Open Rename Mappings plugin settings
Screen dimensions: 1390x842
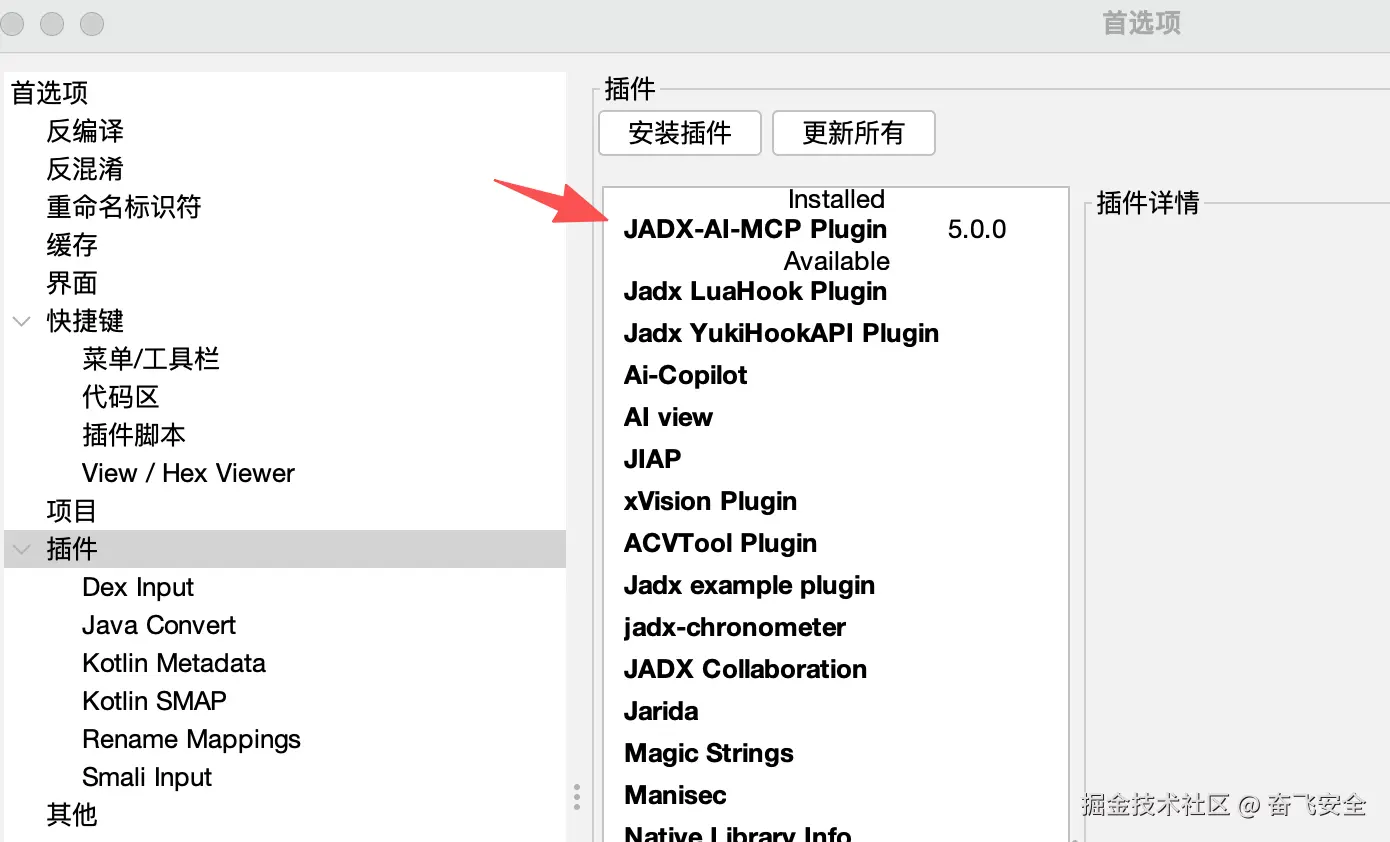(191, 739)
